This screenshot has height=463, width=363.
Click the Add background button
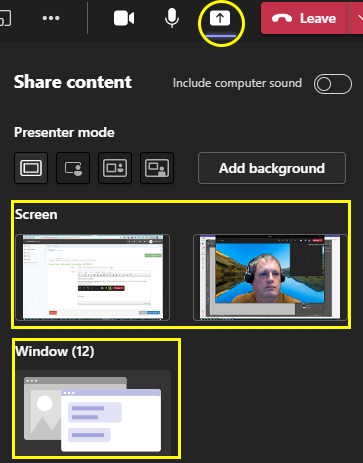272,168
